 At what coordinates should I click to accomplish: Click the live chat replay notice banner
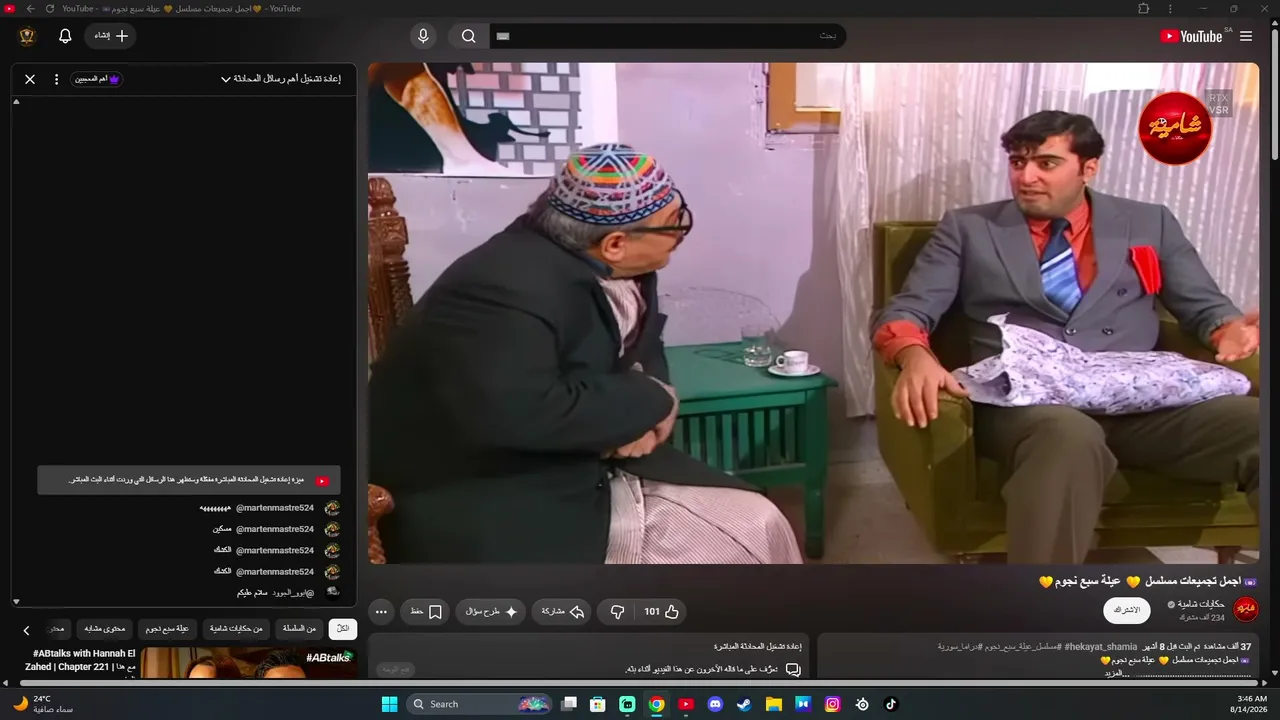[189, 480]
